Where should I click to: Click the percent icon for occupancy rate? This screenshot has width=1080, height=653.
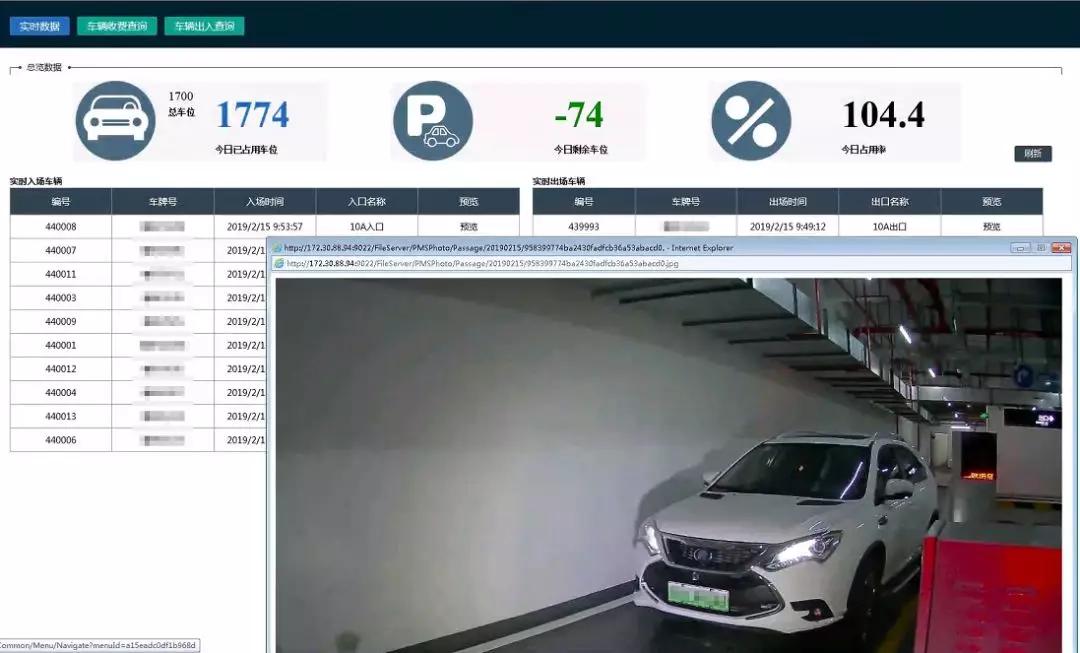coord(750,121)
